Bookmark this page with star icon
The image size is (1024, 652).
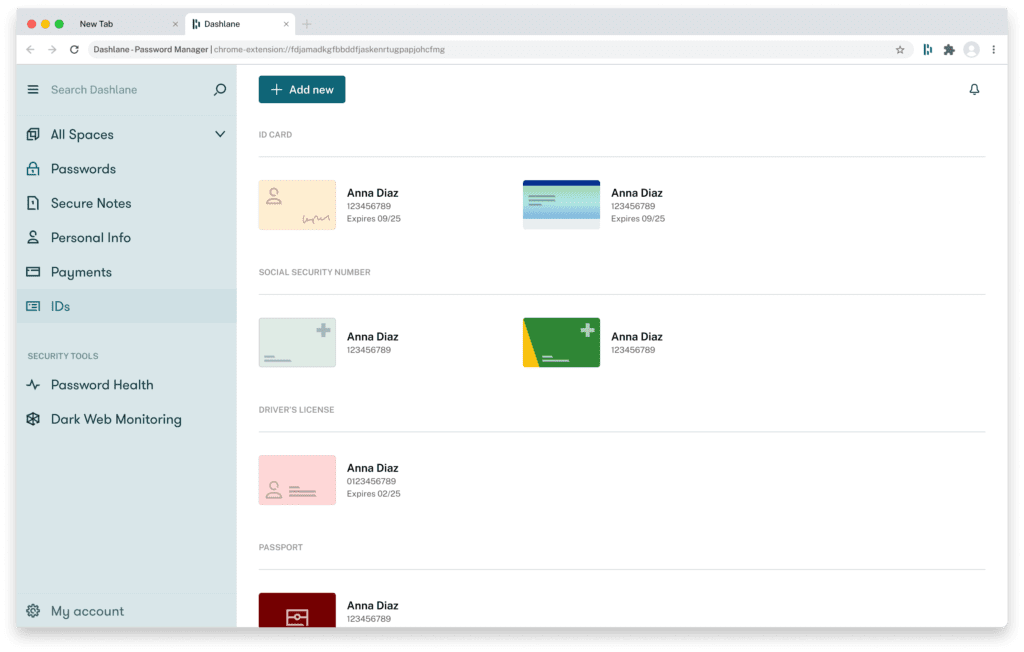[x=899, y=49]
